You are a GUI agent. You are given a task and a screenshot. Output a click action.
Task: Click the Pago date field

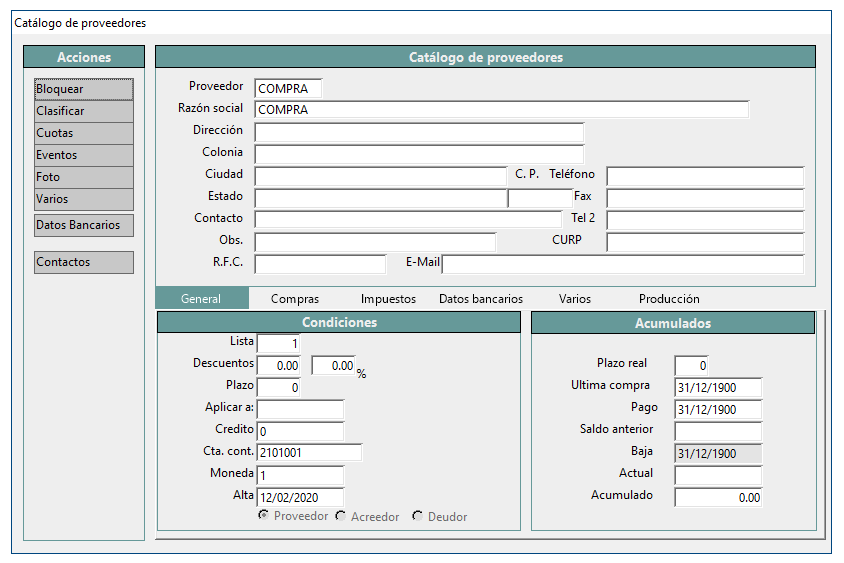coord(718,410)
